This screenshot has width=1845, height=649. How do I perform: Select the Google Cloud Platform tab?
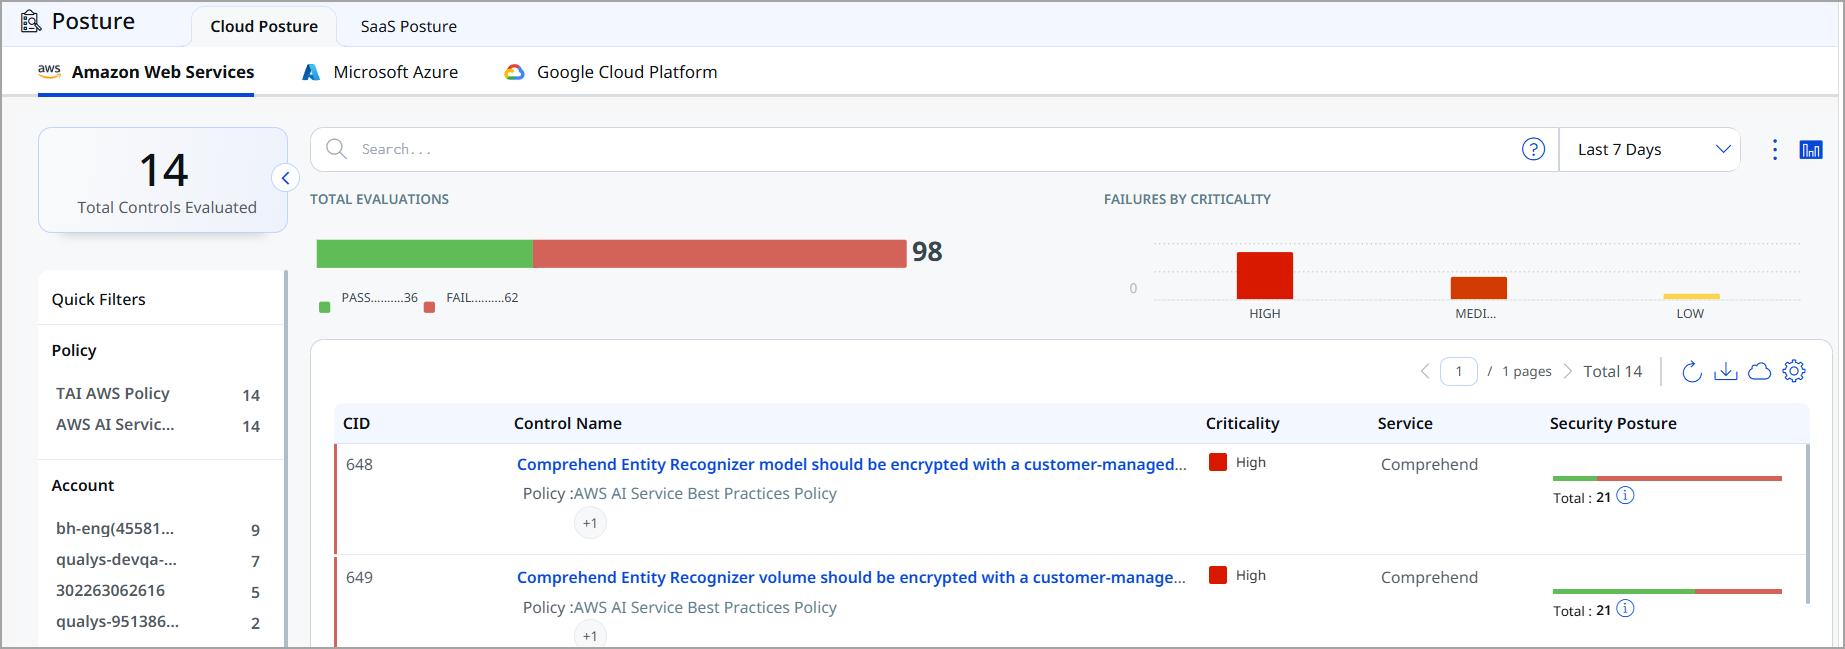pyautogui.click(x=611, y=72)
